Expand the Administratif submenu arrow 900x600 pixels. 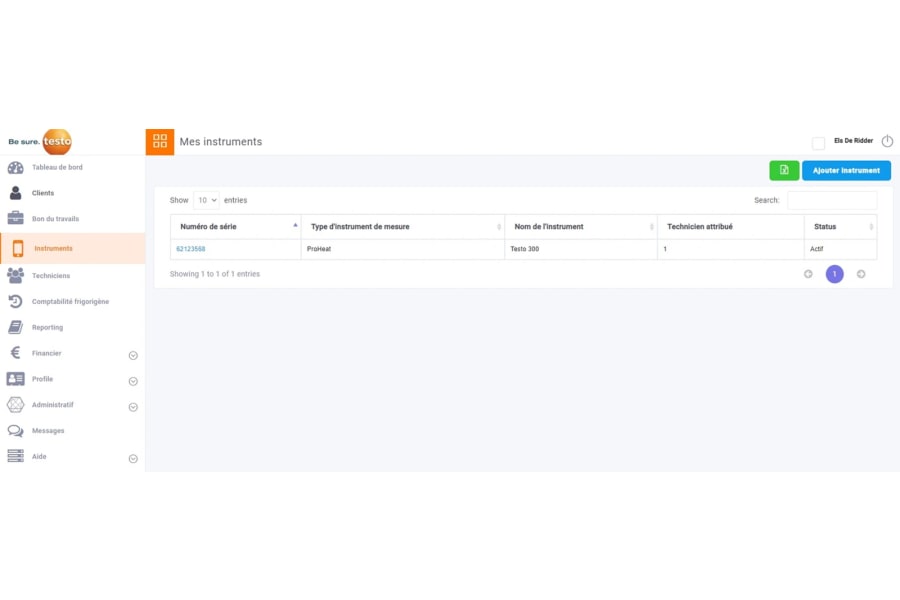[x=133, y=407]
